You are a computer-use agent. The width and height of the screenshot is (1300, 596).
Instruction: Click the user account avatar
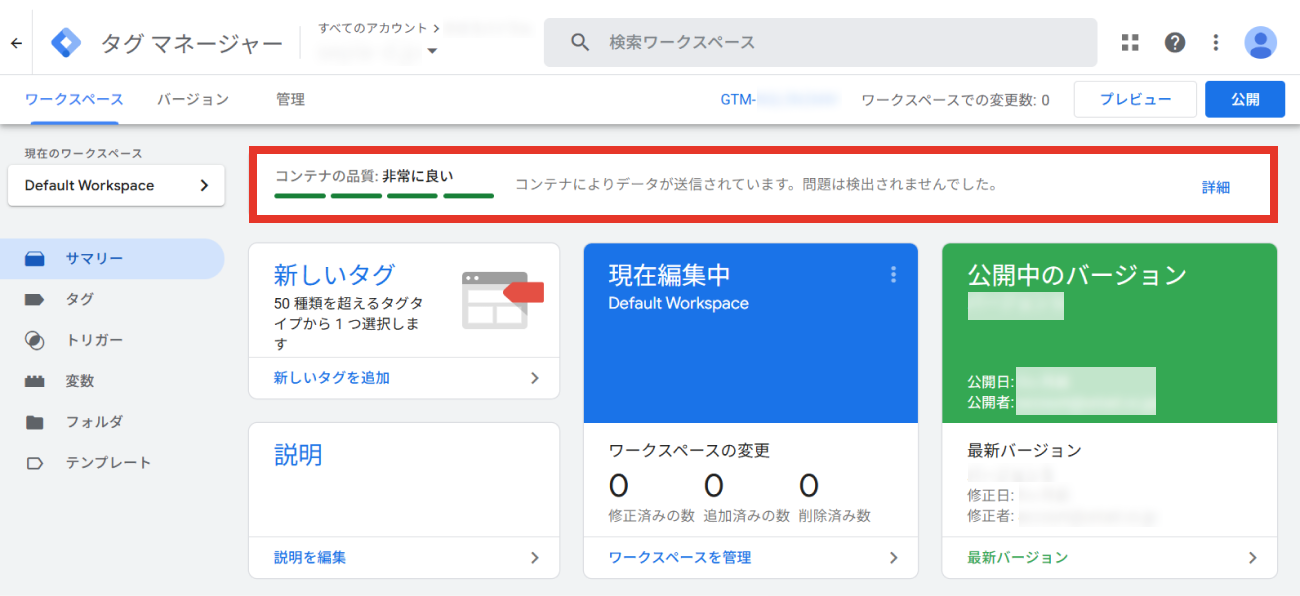pos(1260,42)
